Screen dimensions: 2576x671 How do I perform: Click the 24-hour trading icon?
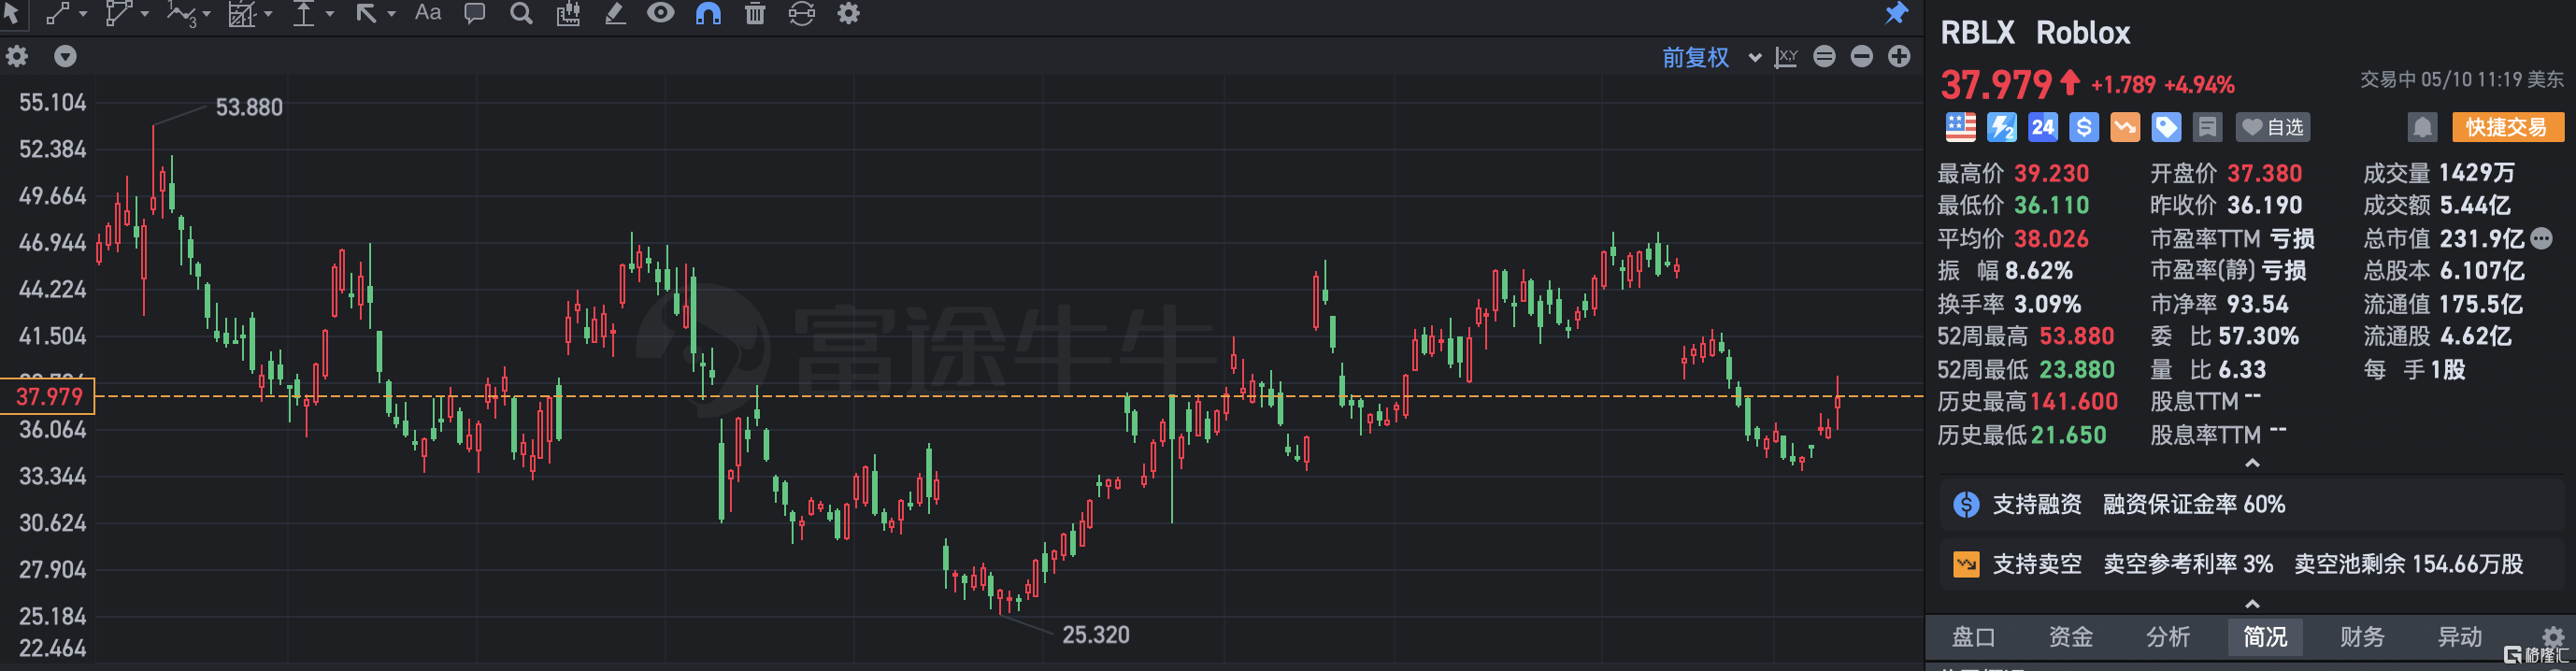click(x=2043, y=127)
